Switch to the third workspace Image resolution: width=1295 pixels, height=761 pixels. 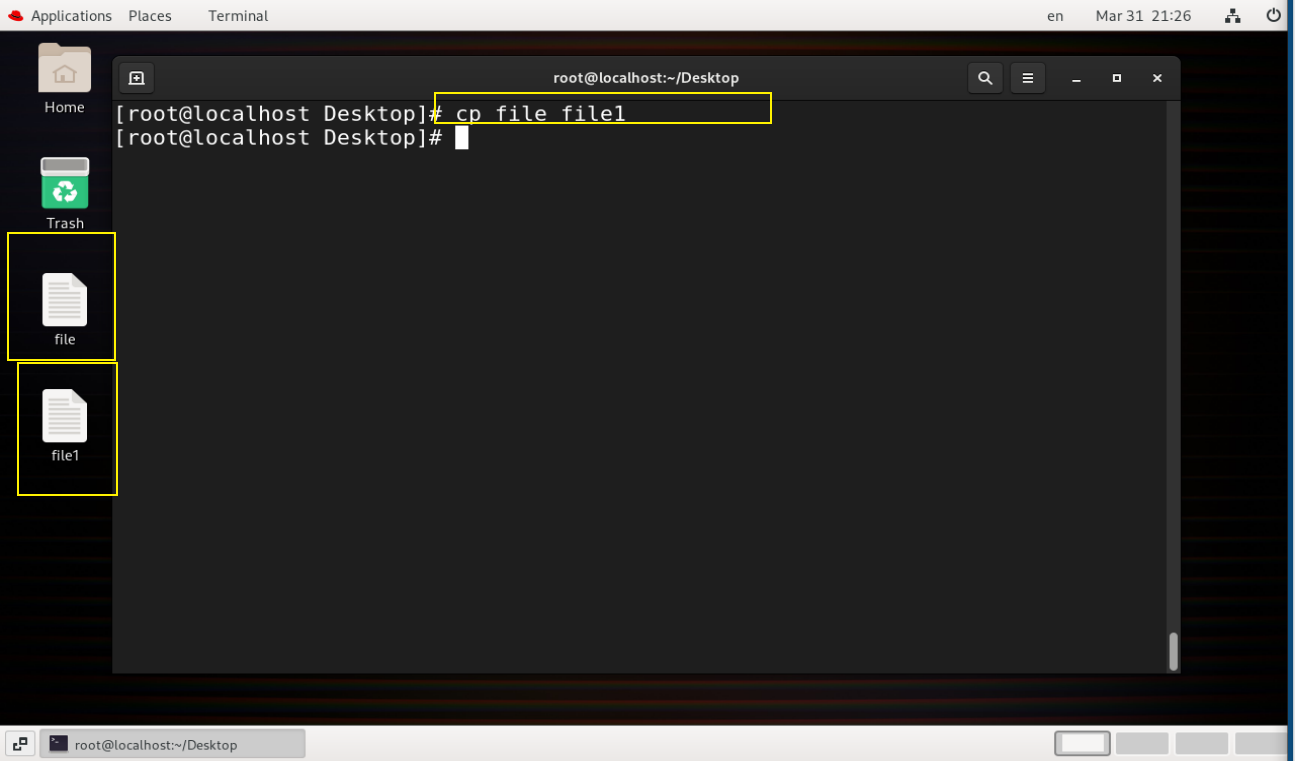point(1202,743)
